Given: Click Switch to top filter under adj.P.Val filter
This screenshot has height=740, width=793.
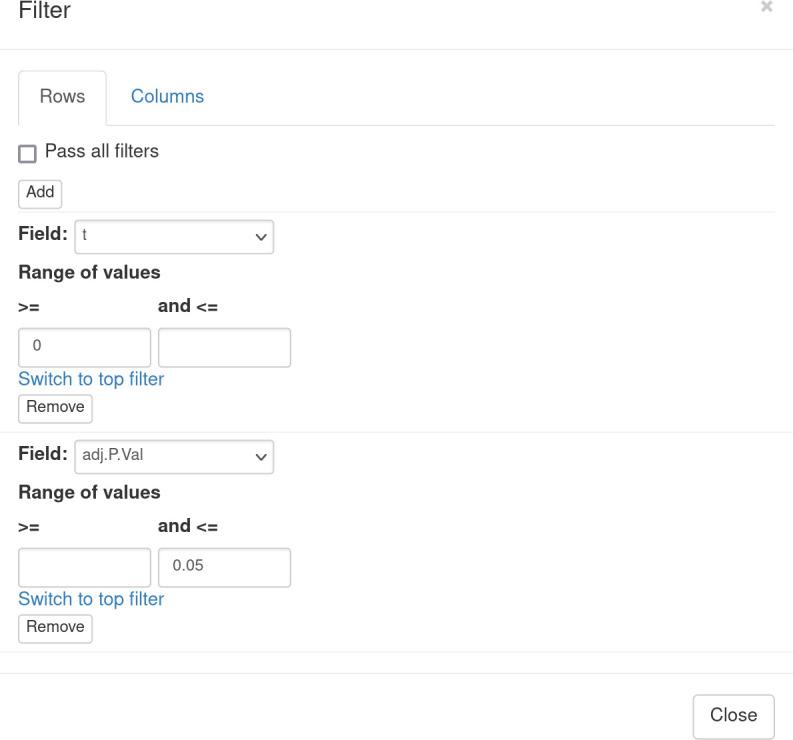Looking at the screenshot, I should tap(91, 599).
